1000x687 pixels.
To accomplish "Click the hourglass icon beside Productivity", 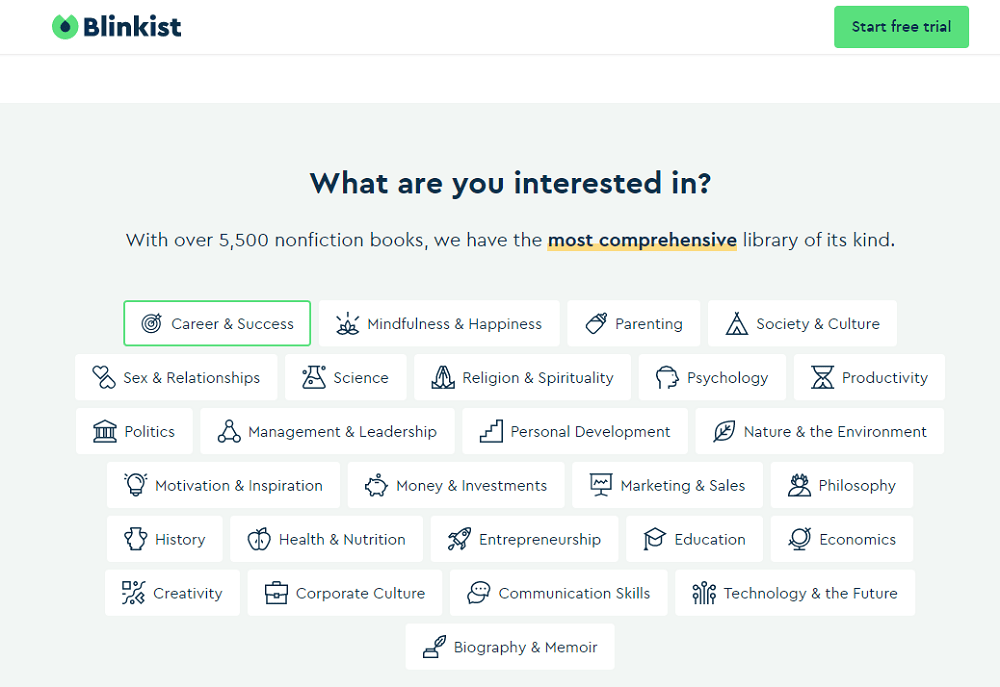I will pos(822,378).
